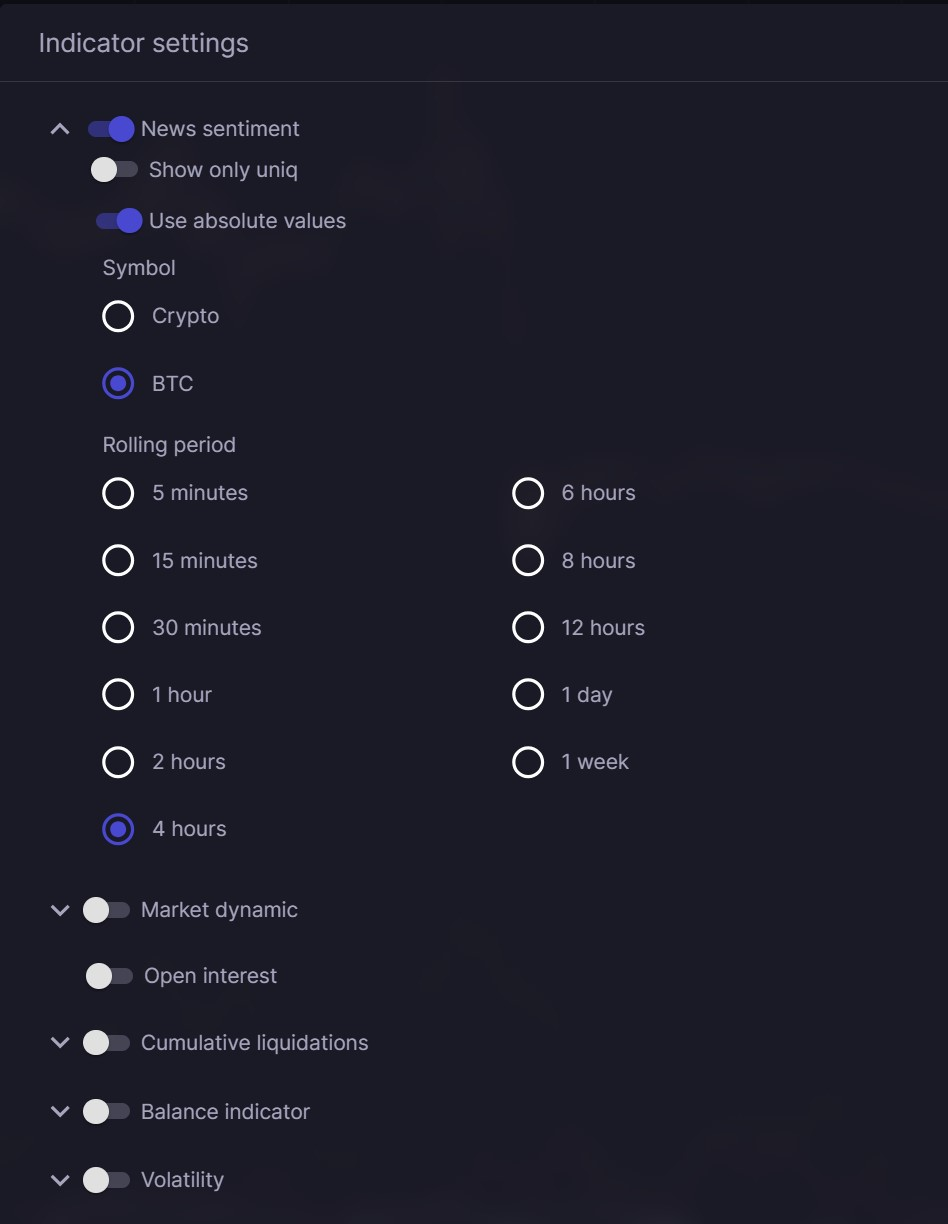This screenshot has width=948, height=1224.
Task: Collapse the News sentiment section
Action: (x=60, y=129)
